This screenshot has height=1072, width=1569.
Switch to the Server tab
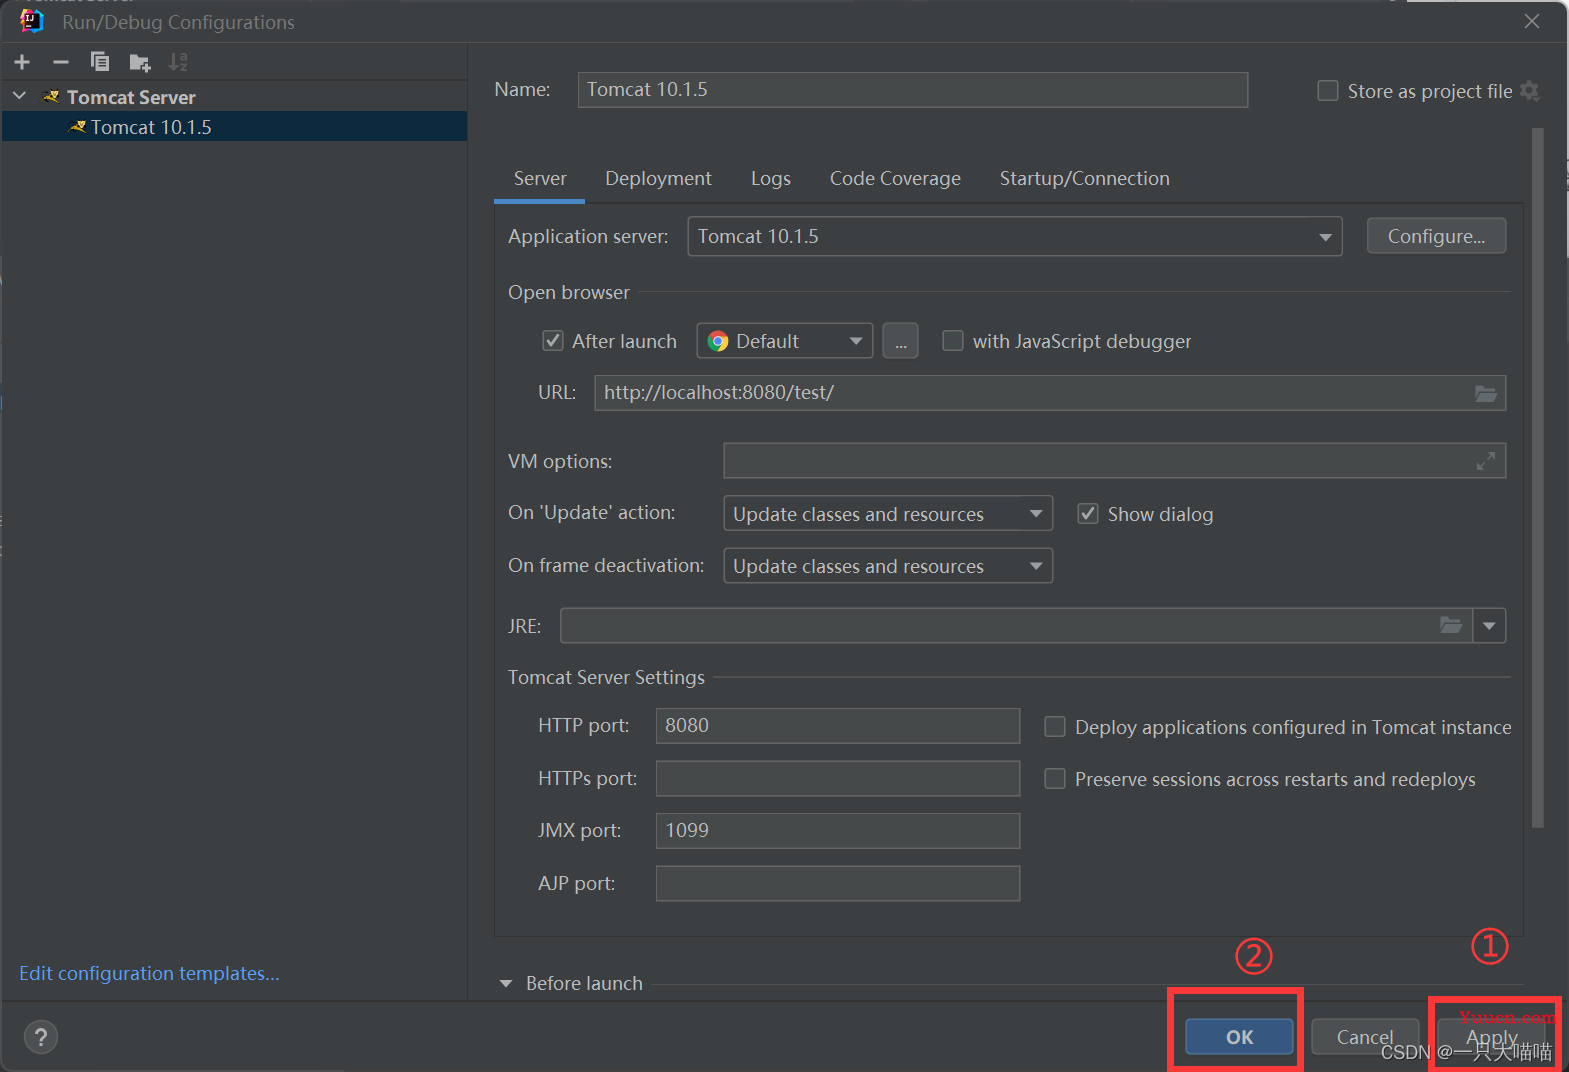click(540, 179)
